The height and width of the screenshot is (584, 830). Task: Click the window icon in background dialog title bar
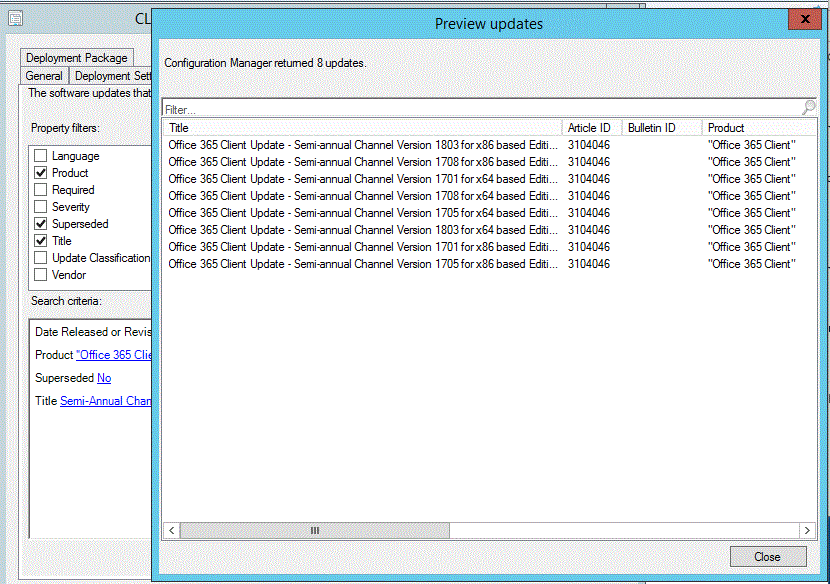[x=16, y=19]
